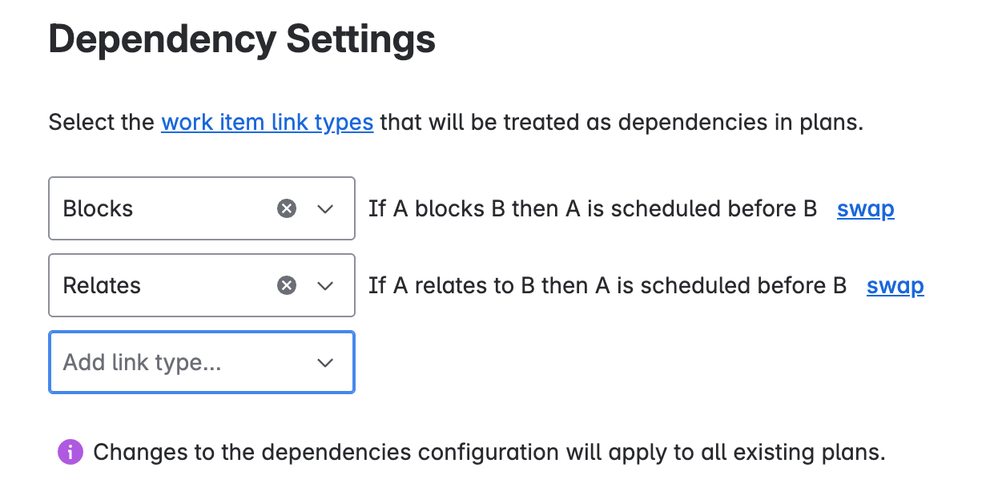Image resolution: width=998 pixels, height=484 pixels.
Task: Select the 'Relates' value text
Action: coord(102,286)
